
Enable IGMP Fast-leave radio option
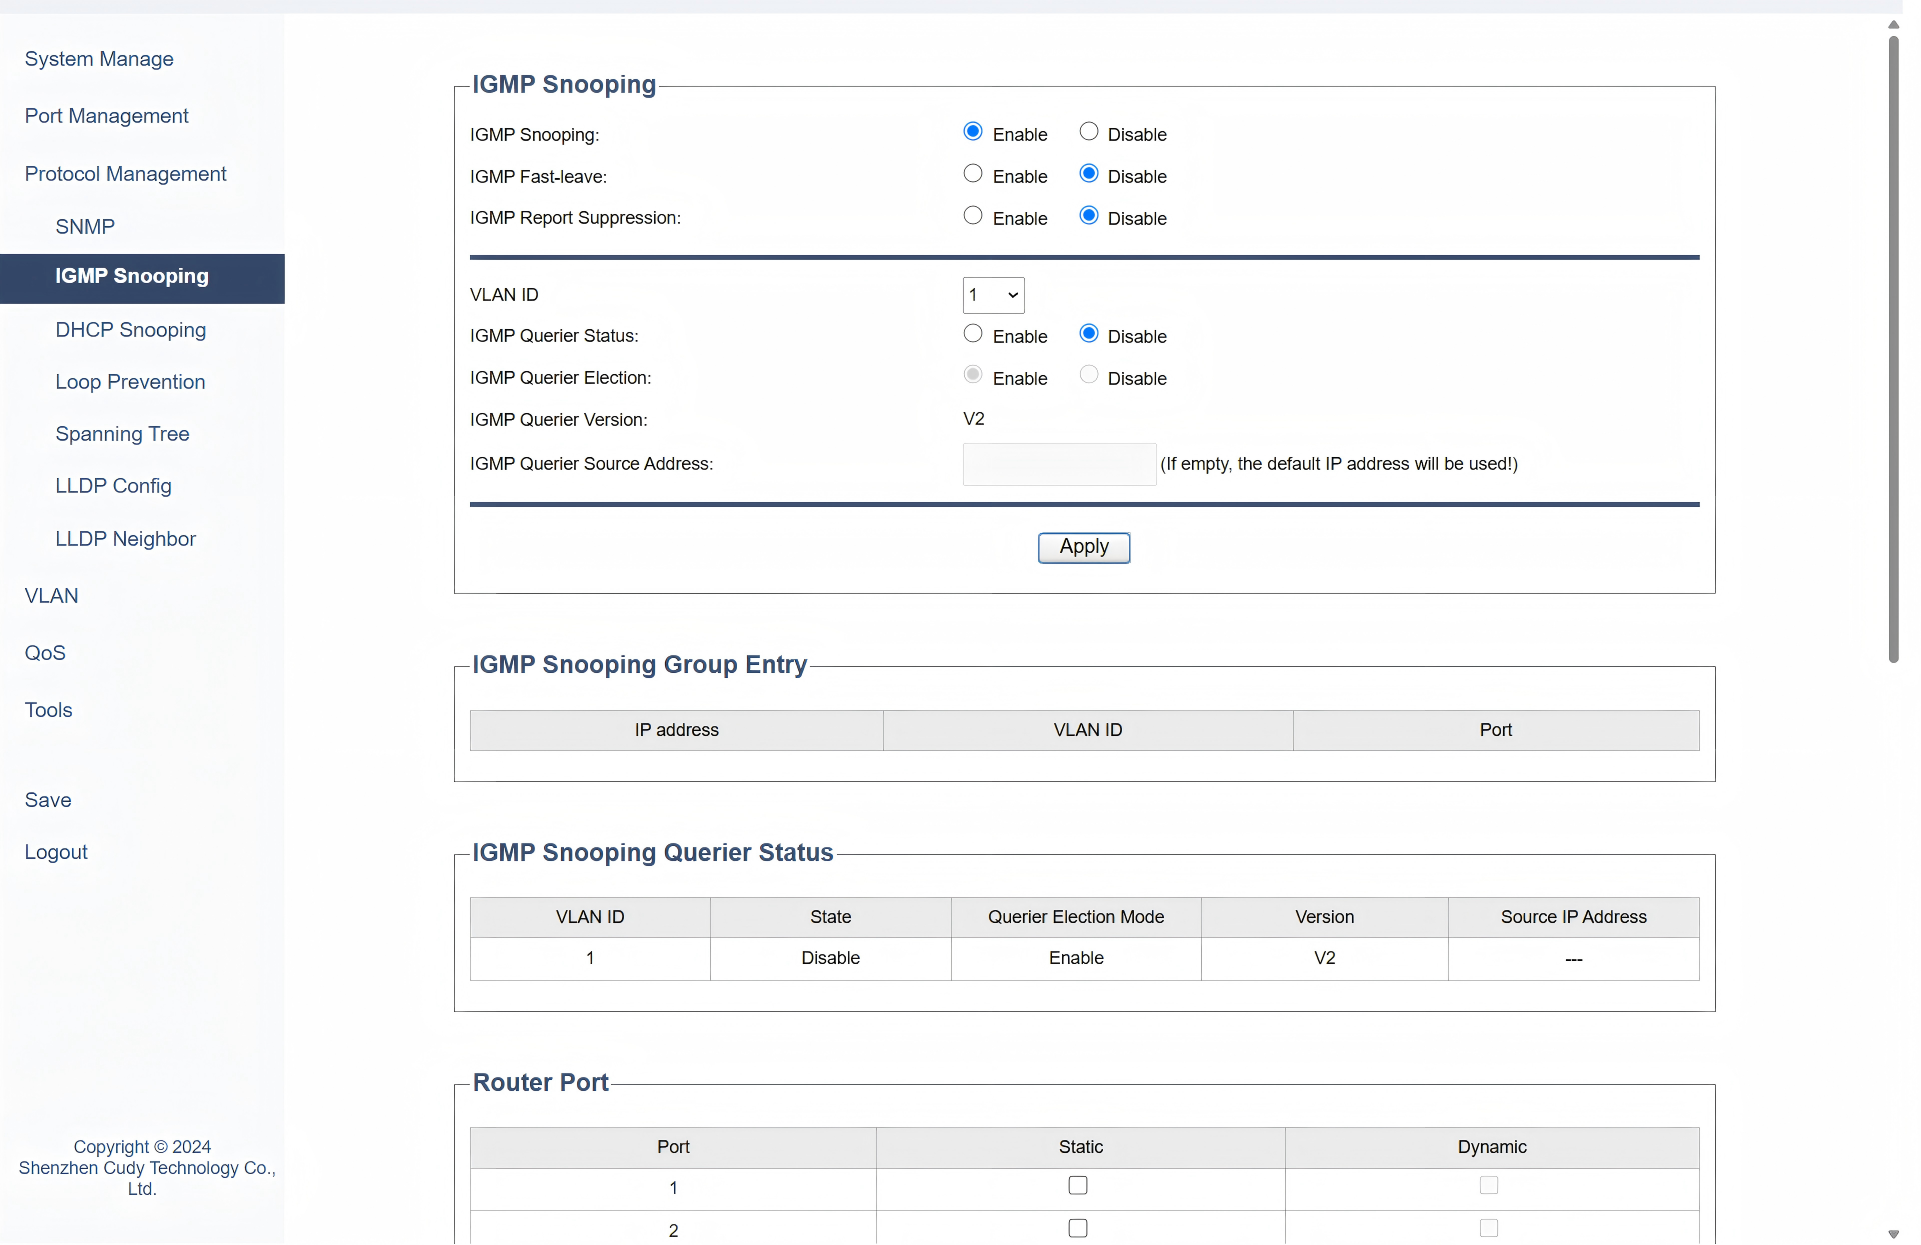click(972, 174)
